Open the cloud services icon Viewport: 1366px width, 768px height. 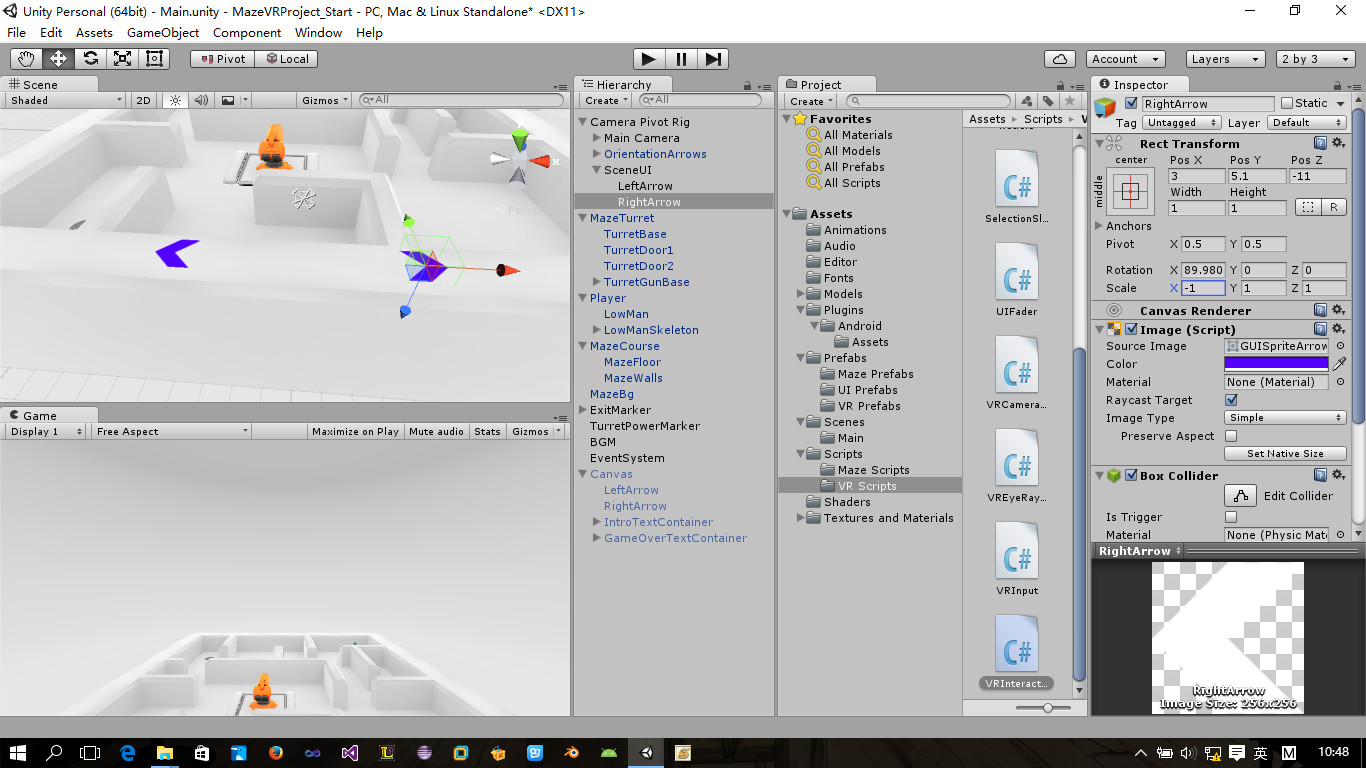(1060, 59)
